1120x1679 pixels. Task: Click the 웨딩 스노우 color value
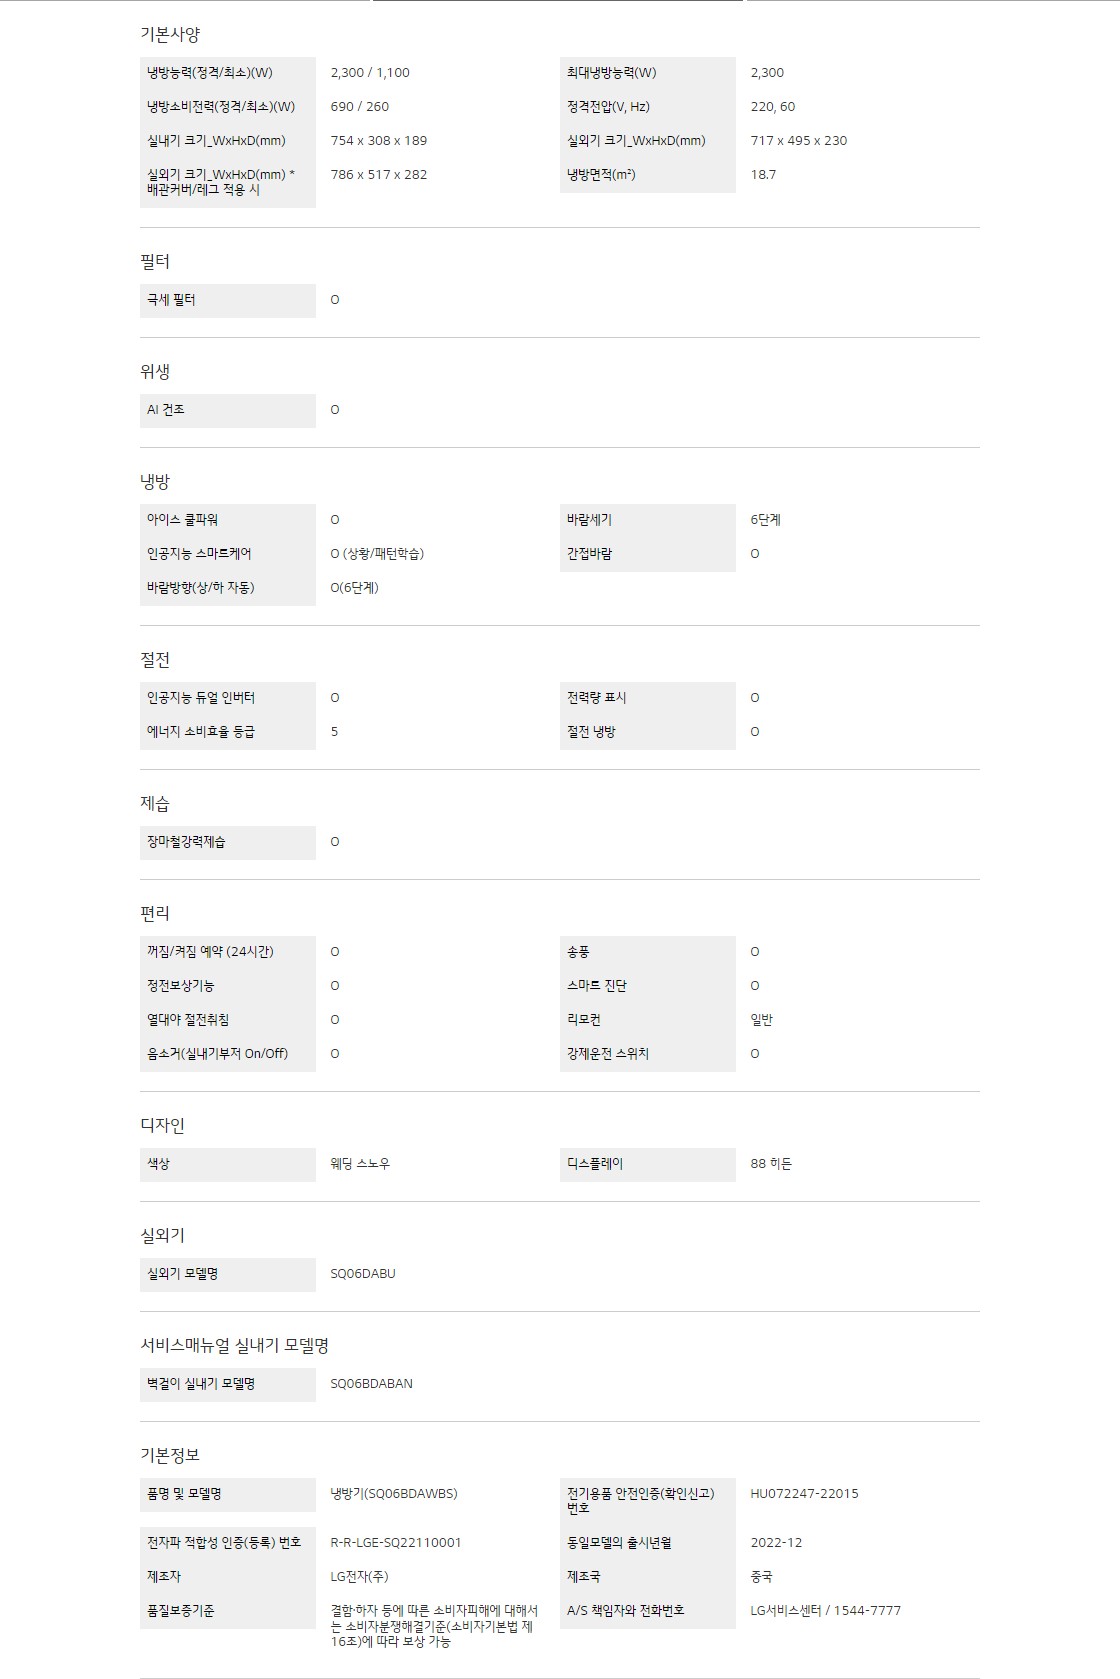tap(360, 1164)
